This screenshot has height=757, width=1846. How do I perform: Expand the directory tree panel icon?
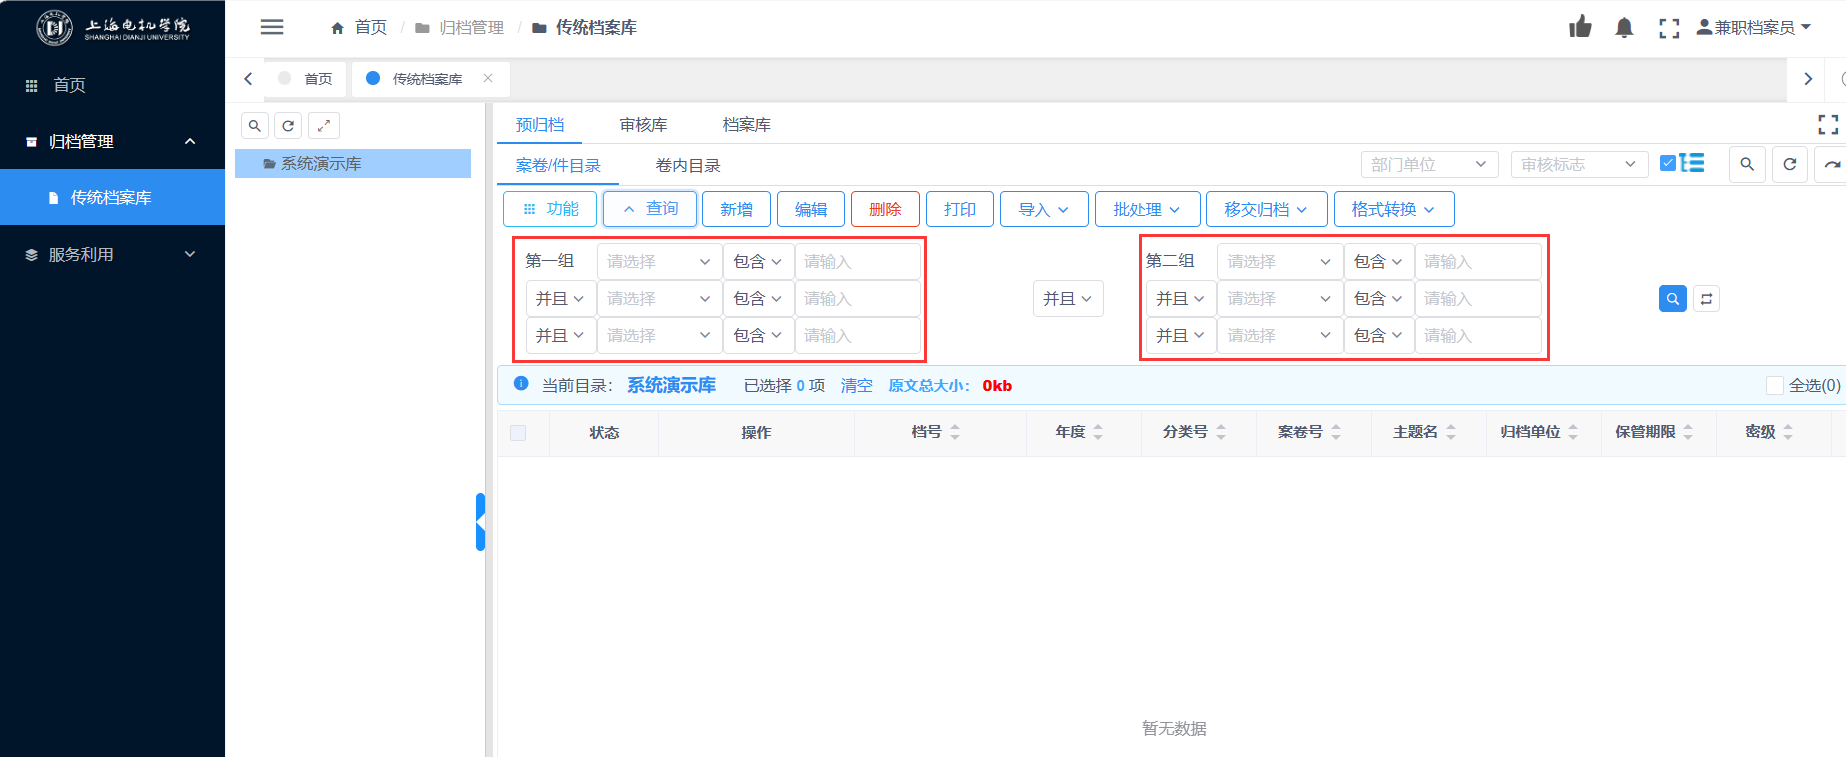pyautogui.click(x=324, y=126)
